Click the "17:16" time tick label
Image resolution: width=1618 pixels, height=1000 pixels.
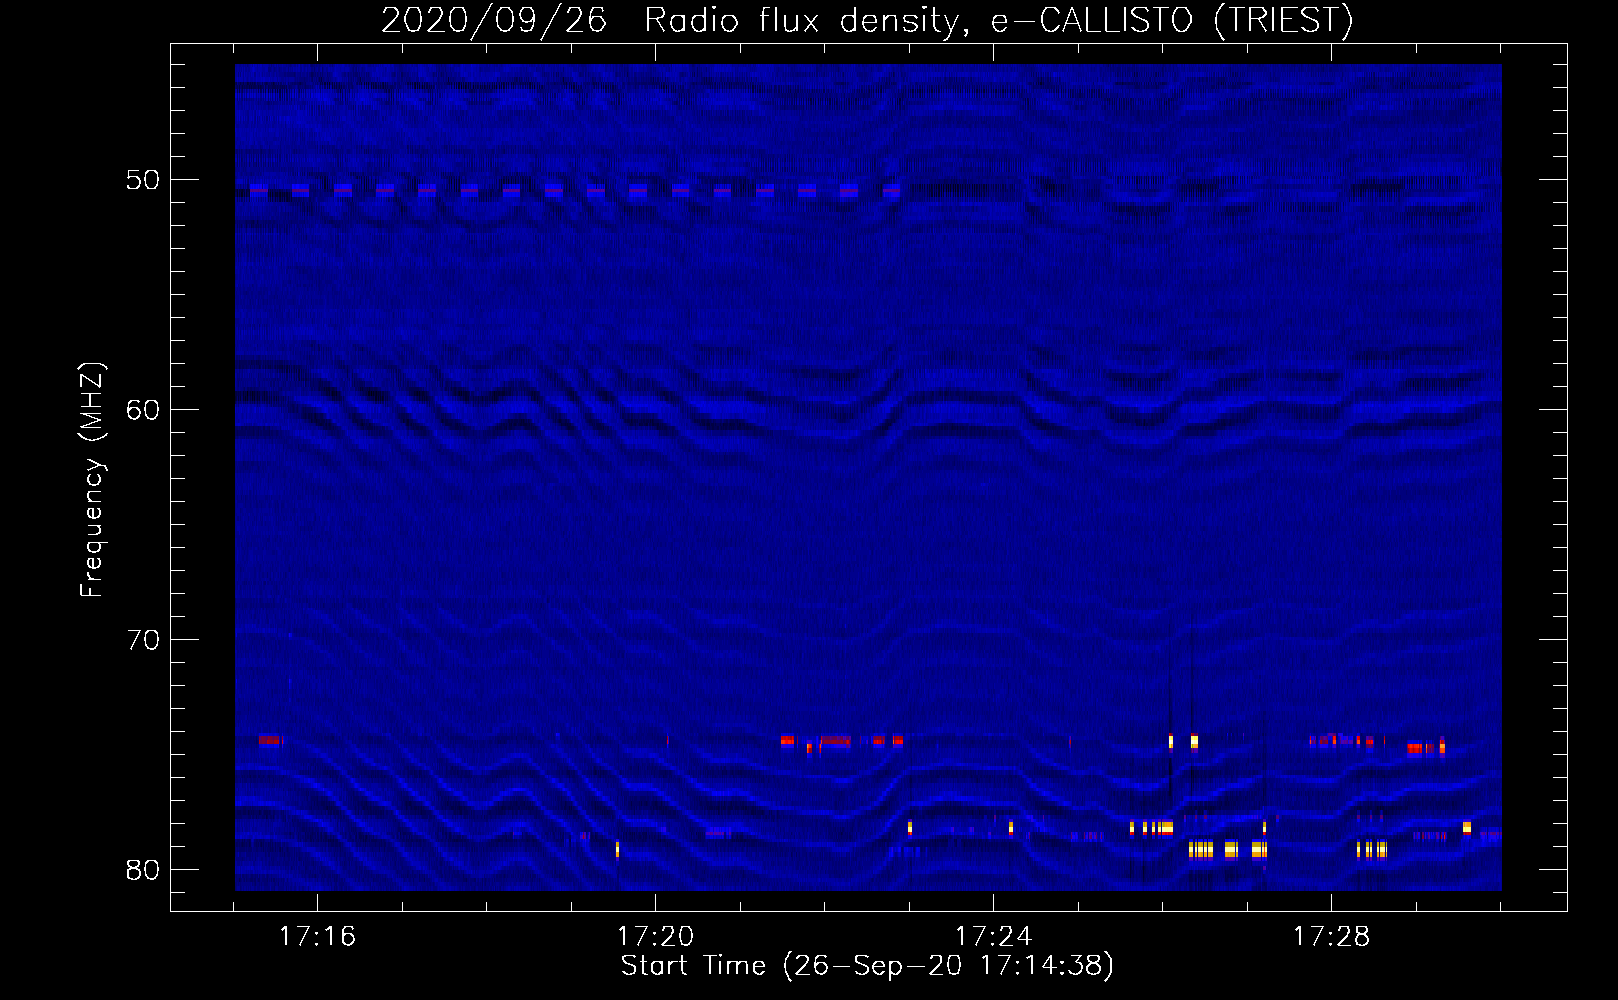point(317,937)
